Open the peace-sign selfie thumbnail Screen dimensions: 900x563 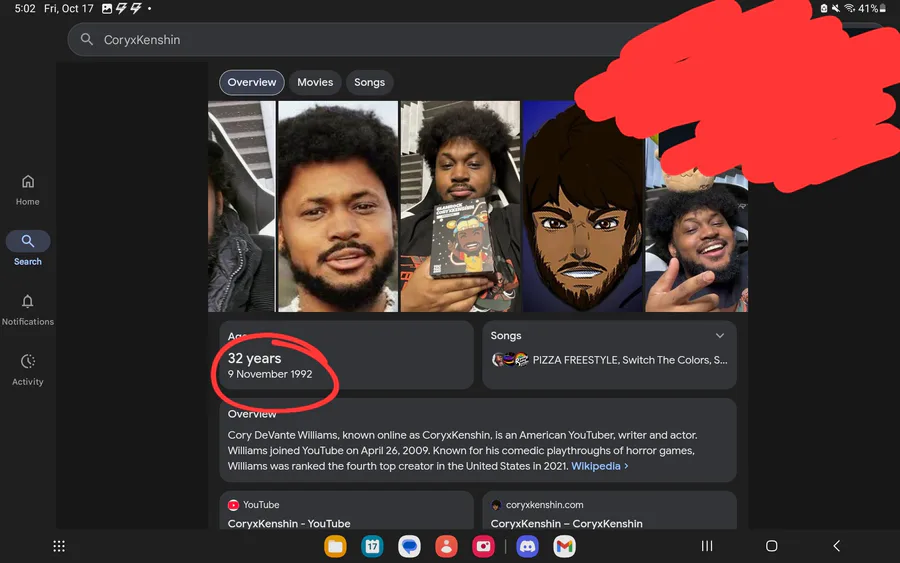point(696,241)
